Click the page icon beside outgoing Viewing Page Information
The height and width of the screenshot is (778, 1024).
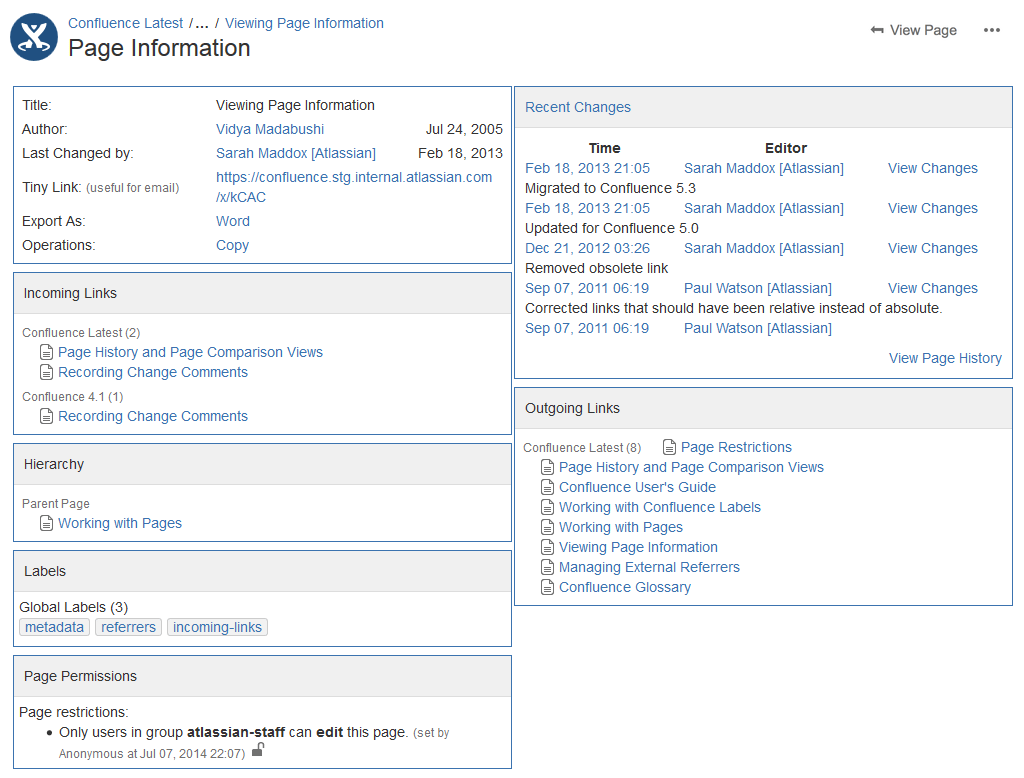click(x=547, y=547)
